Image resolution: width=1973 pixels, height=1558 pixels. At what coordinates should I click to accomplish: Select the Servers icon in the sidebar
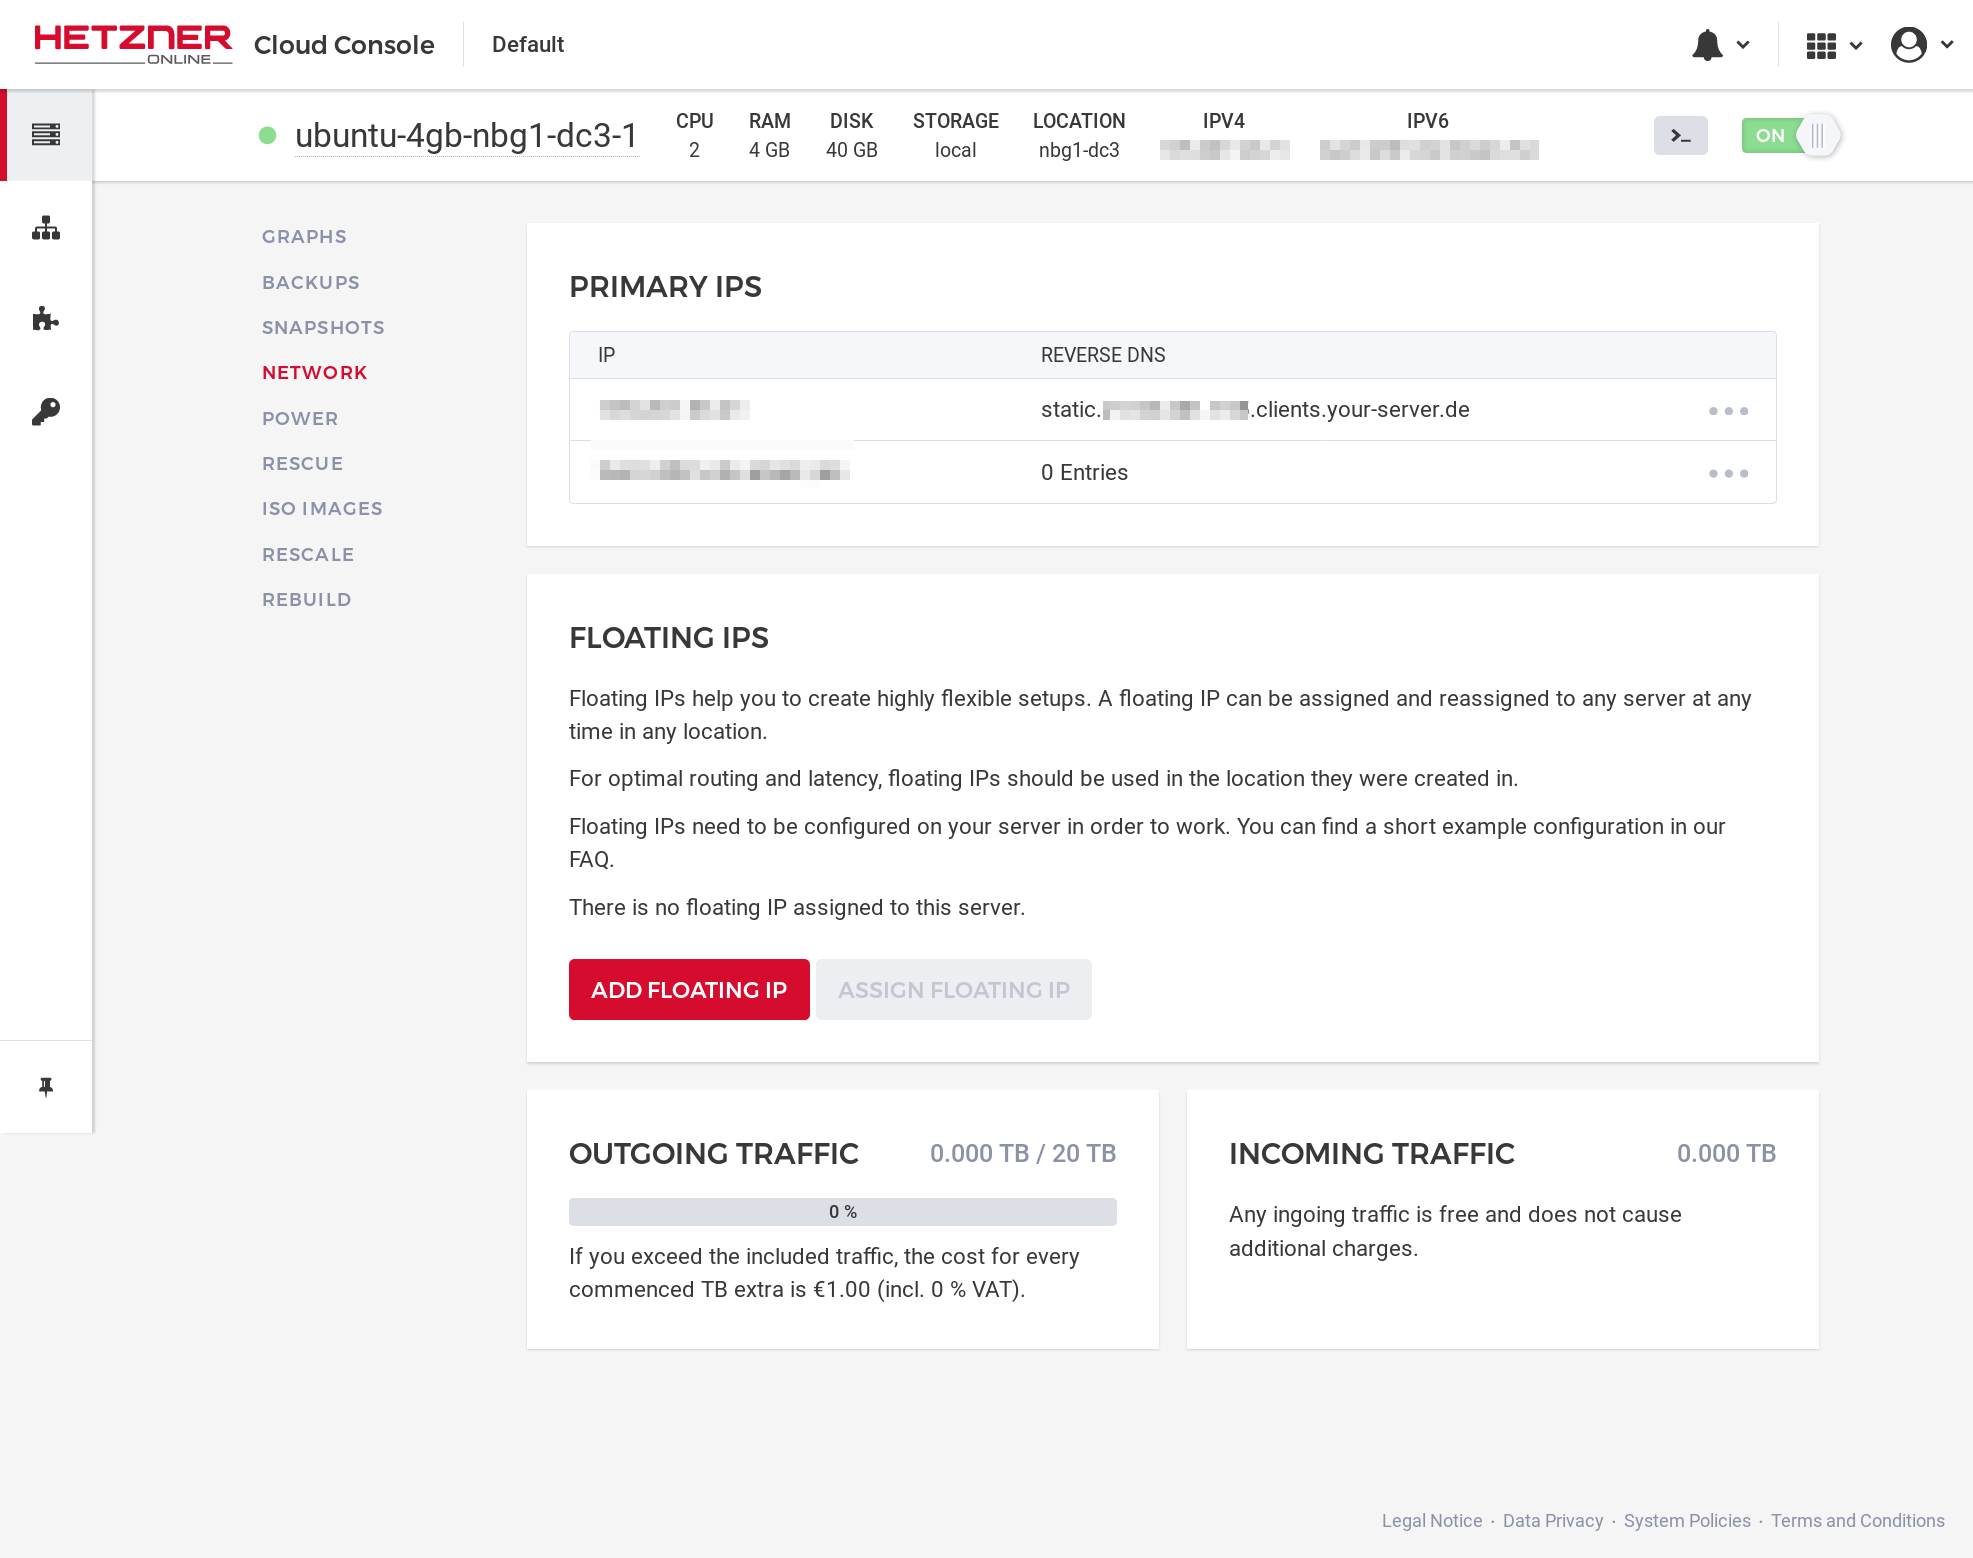click(x=46, y=133)
